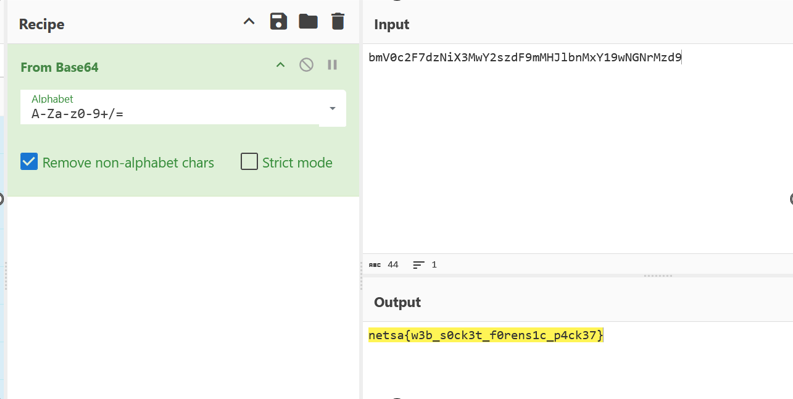Viewport: 793px width, 399px height.
Task: Disable the From Base64 operation
Action: 306,65
